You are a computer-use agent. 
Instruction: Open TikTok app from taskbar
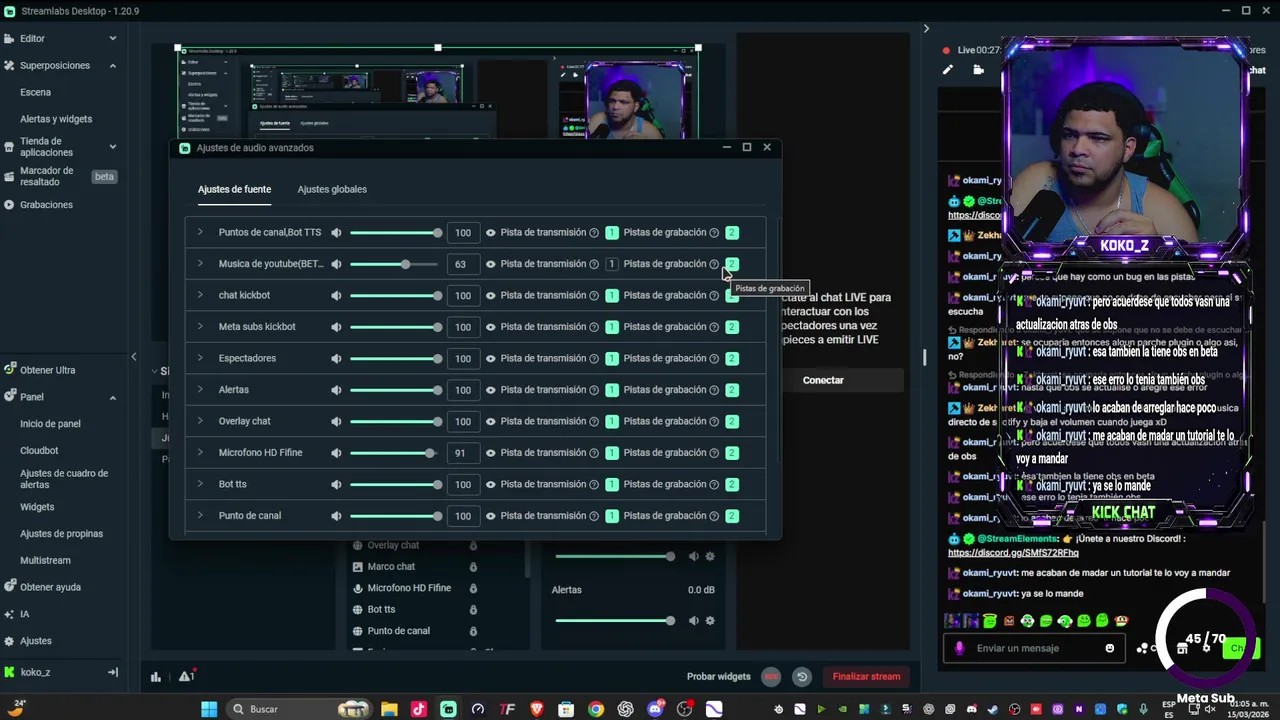click(419, 709)
